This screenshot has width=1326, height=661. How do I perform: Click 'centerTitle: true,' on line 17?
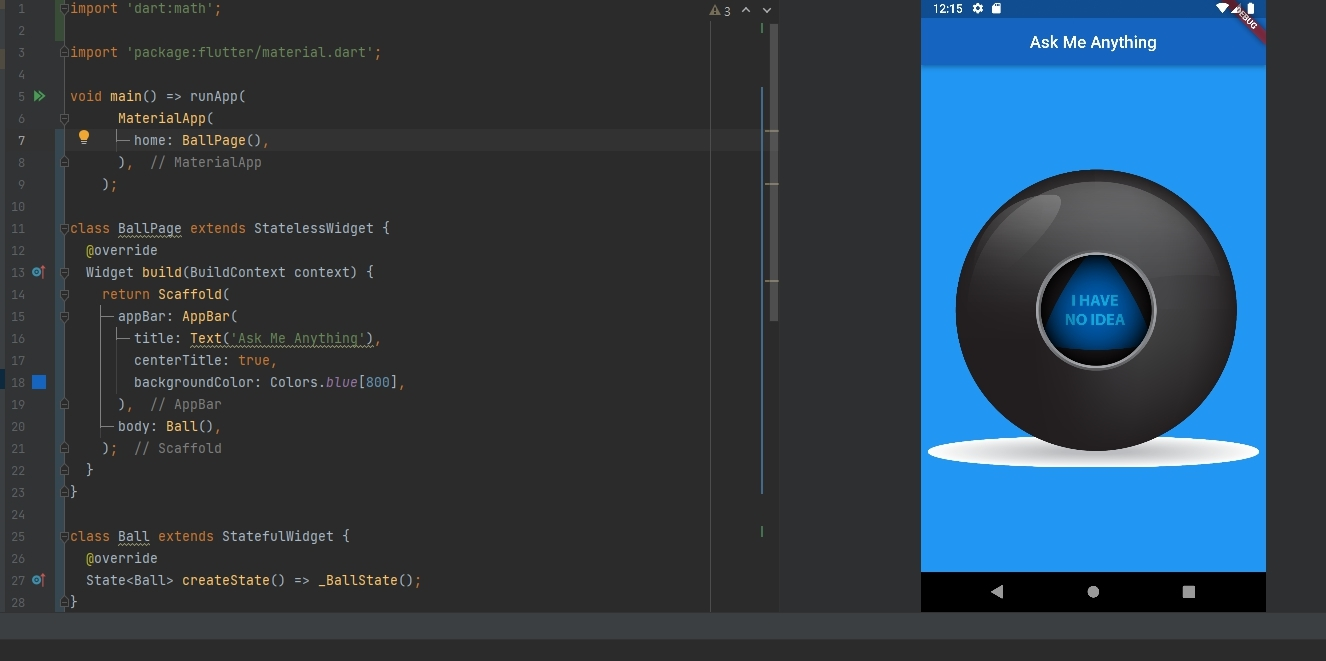click(206, 360)
